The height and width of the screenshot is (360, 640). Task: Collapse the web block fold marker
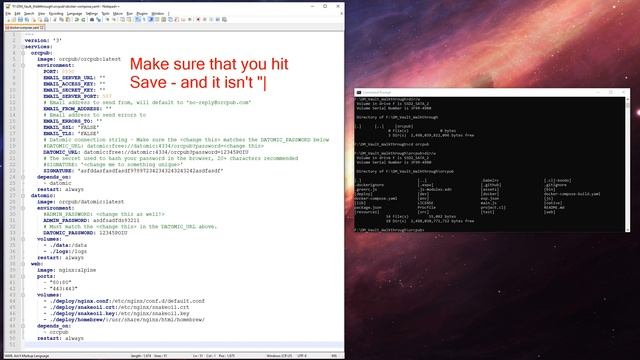click(x=23, y=264)
